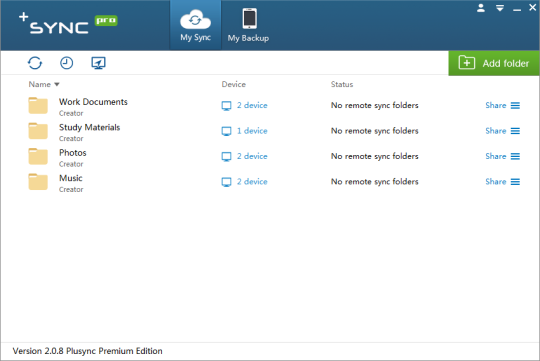540x361 pixels.
Task: Switch to the My Sync tab
Action: 196,25
